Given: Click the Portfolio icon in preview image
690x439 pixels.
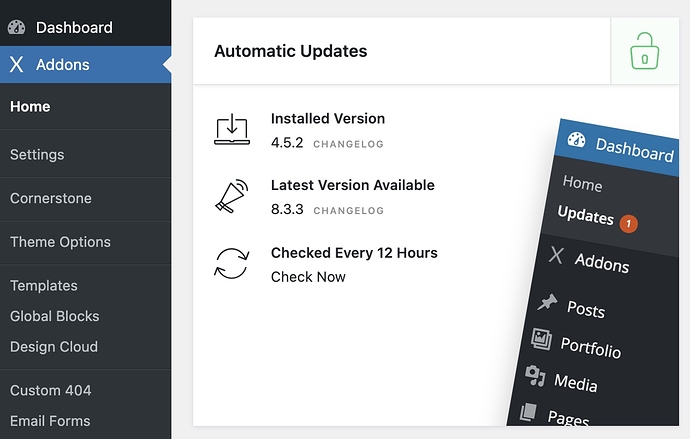Looking at the screenshot, I should (541, 339).
